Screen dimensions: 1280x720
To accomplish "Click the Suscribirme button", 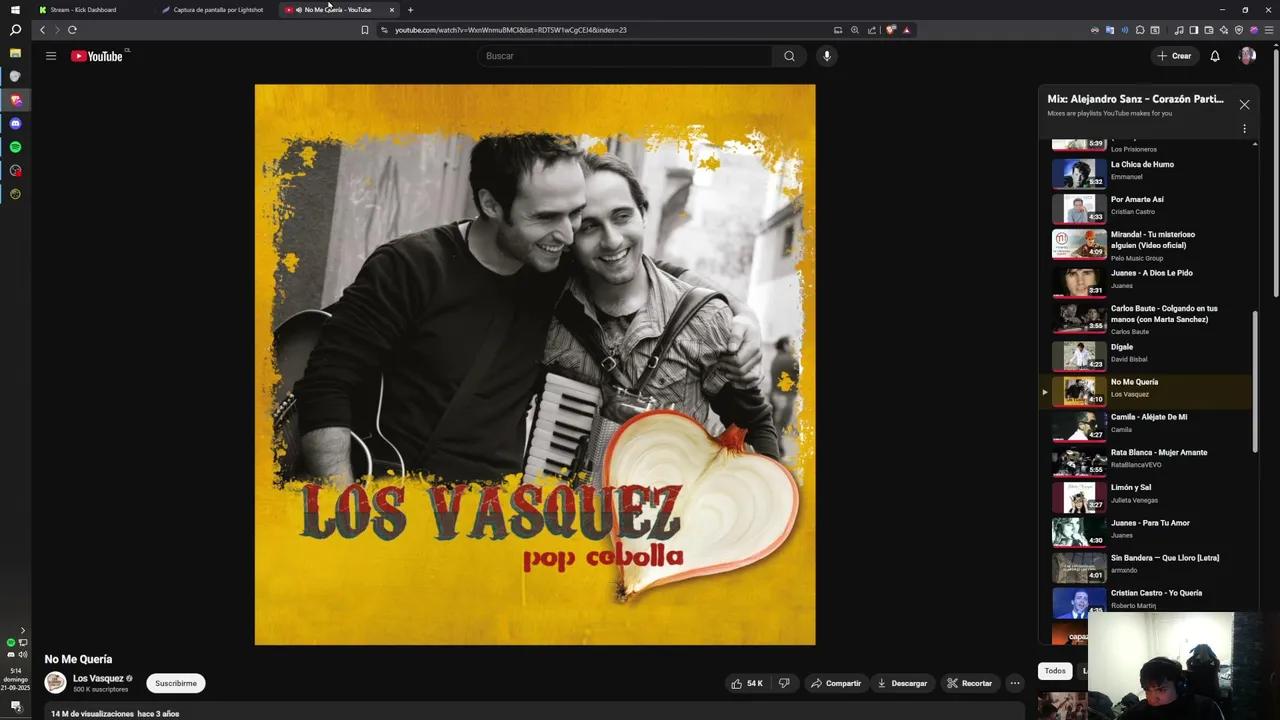I will 176,683.
